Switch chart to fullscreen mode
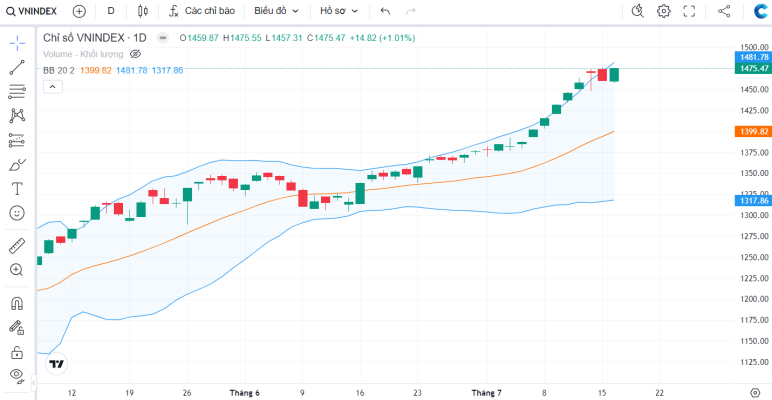The height and width of the screenshot is (400, 772). pos(689,11)
